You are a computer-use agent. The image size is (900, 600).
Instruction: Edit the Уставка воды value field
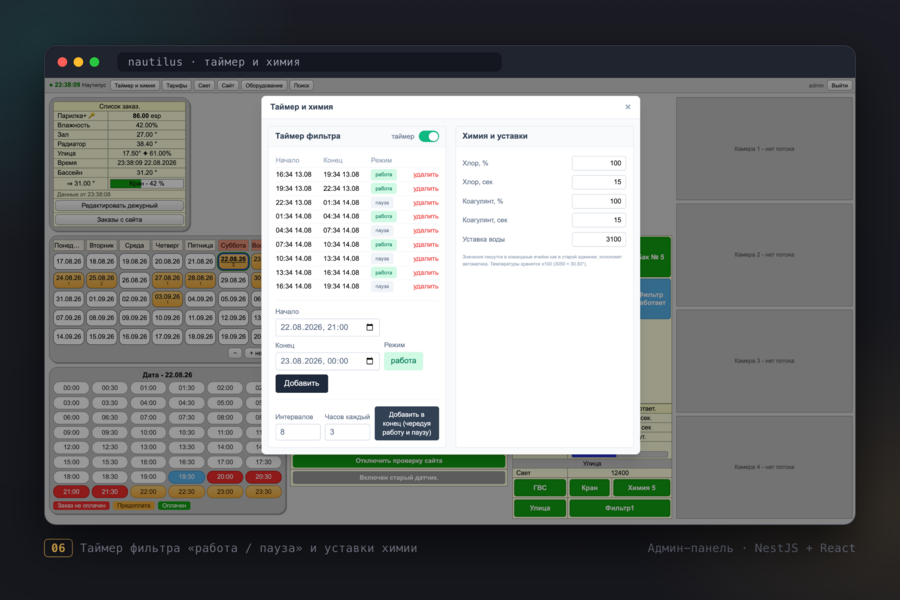[x=599, y=239]
